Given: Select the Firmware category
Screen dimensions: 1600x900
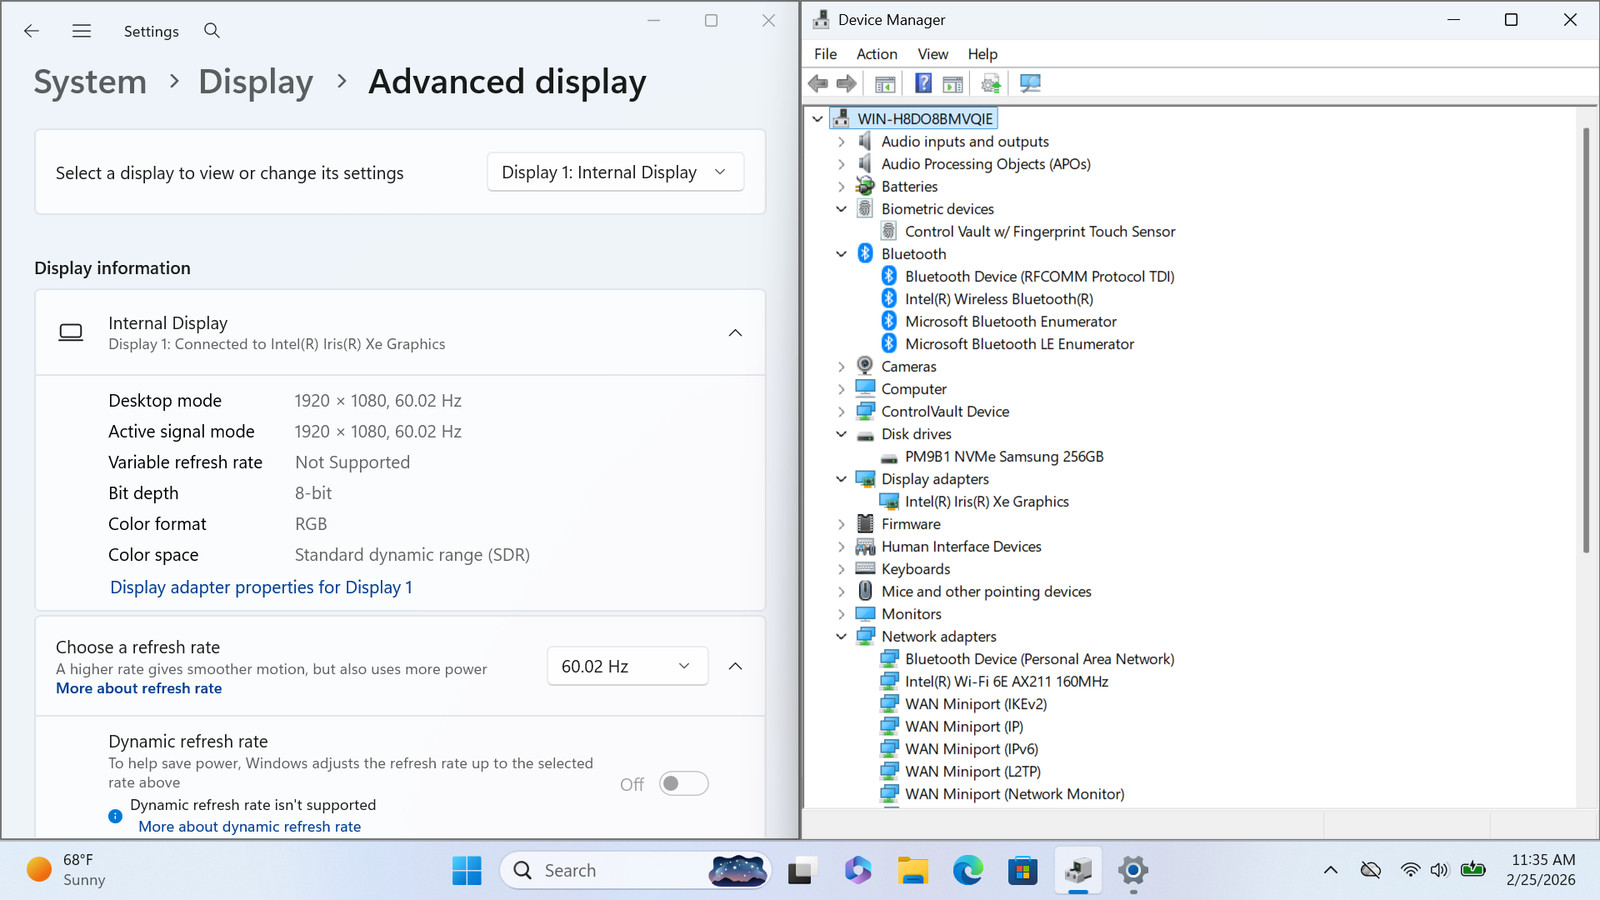Looking at the screenshot, I should click(x=911, y=524).
